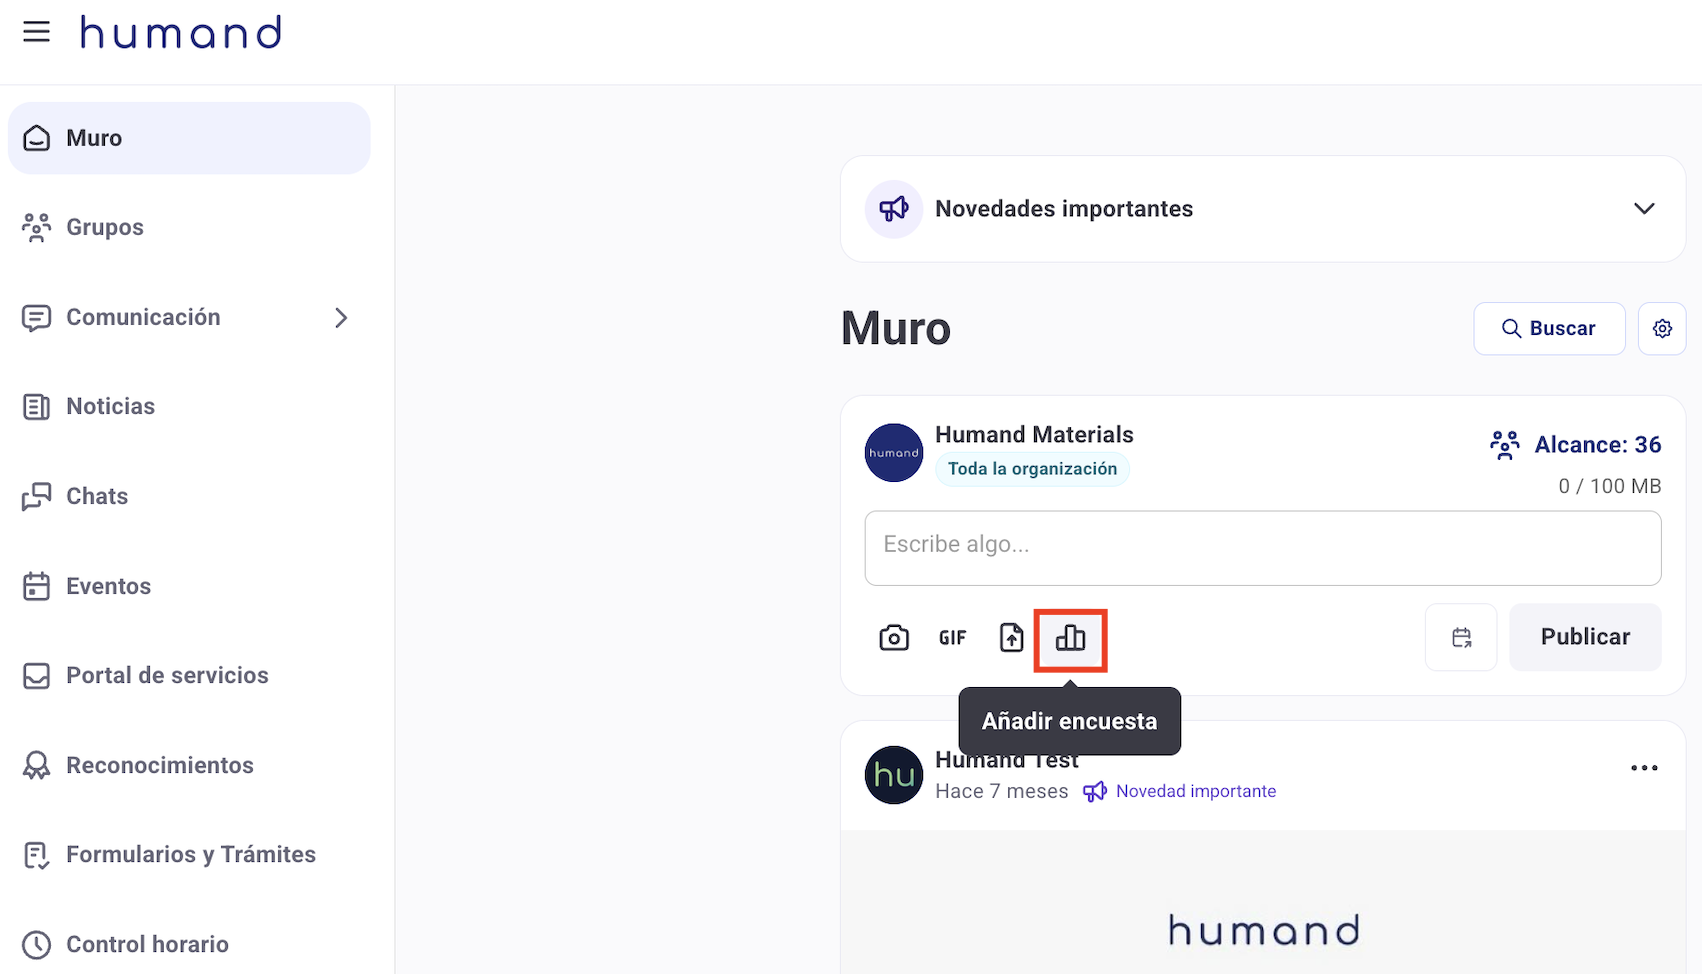The image size is (1702, 974).
Task: Navigate to Eventos
Action: point(108,586)
